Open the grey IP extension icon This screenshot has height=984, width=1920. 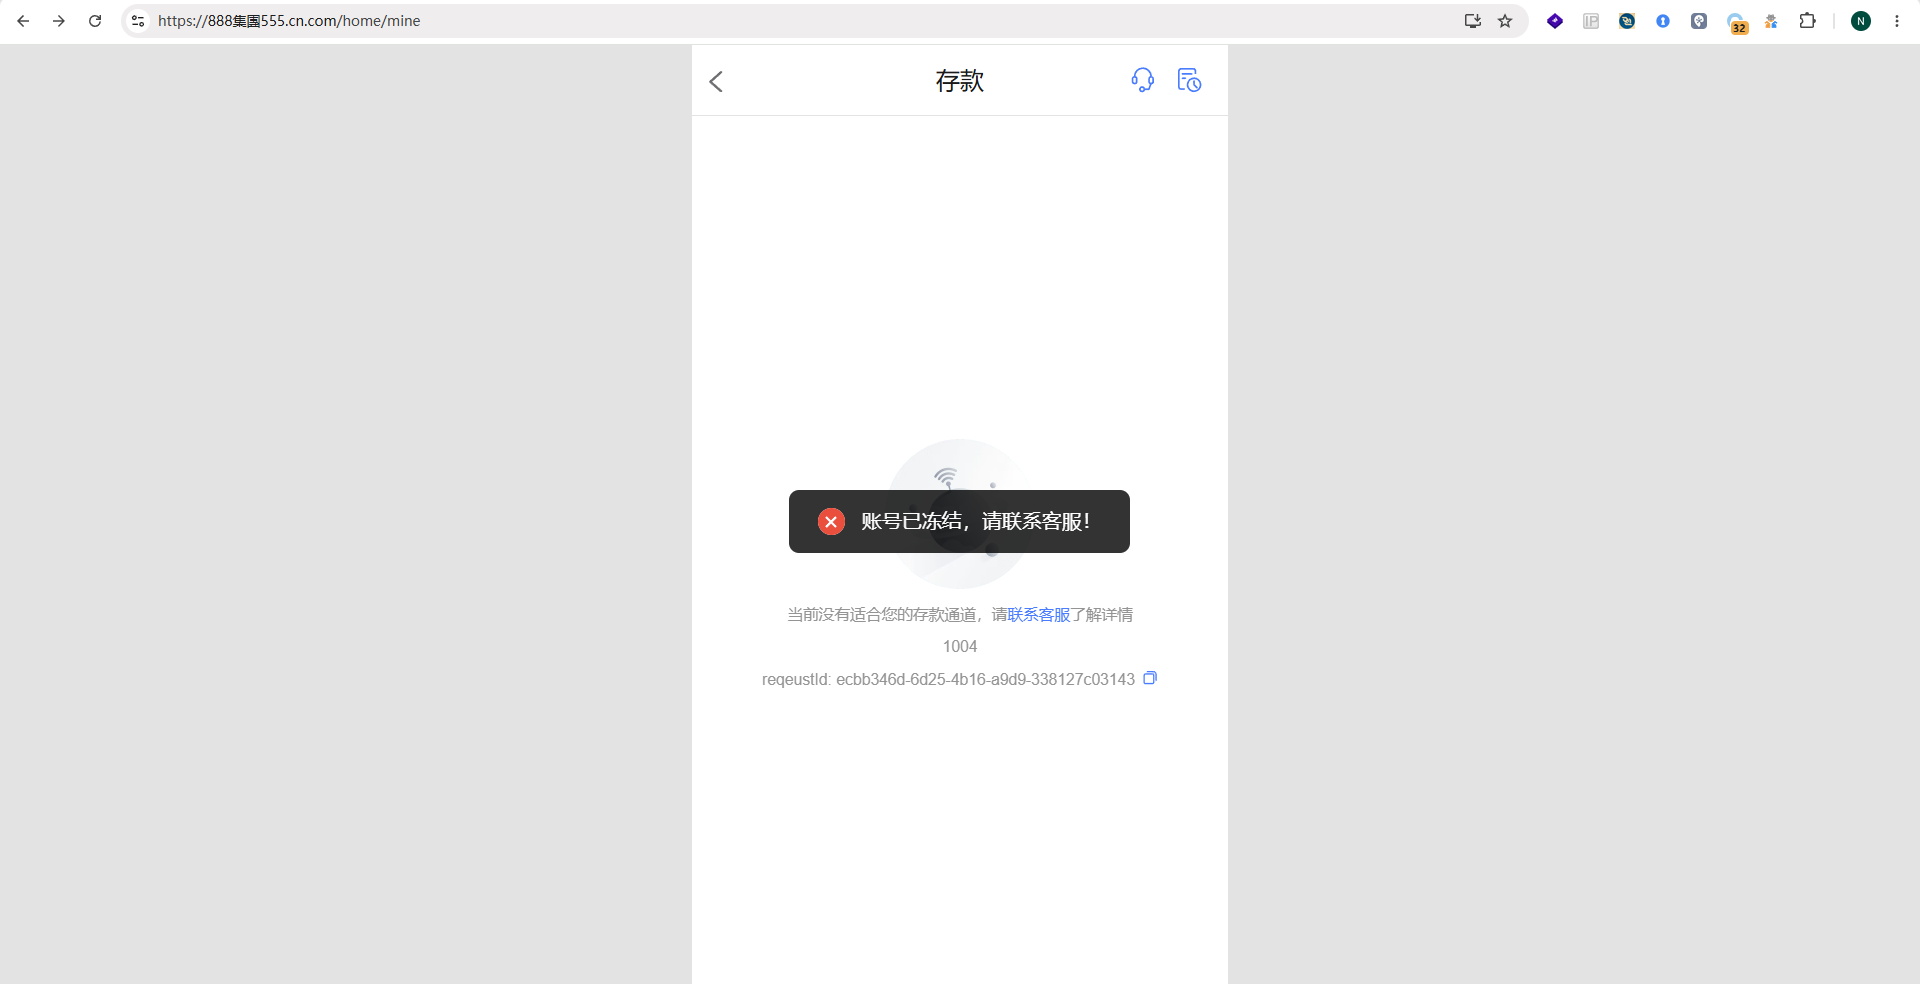tap(1591, 21)
